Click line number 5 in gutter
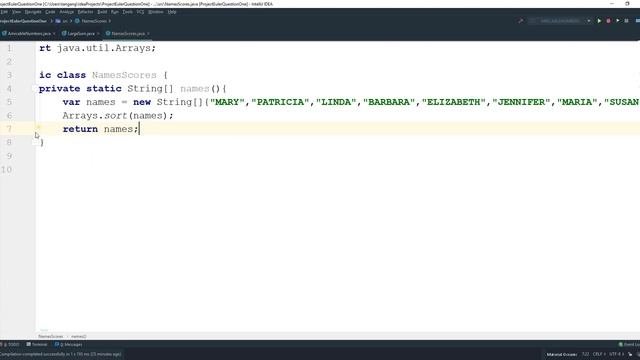The width and height of the screenshot is (640, 360). (9, 102)
